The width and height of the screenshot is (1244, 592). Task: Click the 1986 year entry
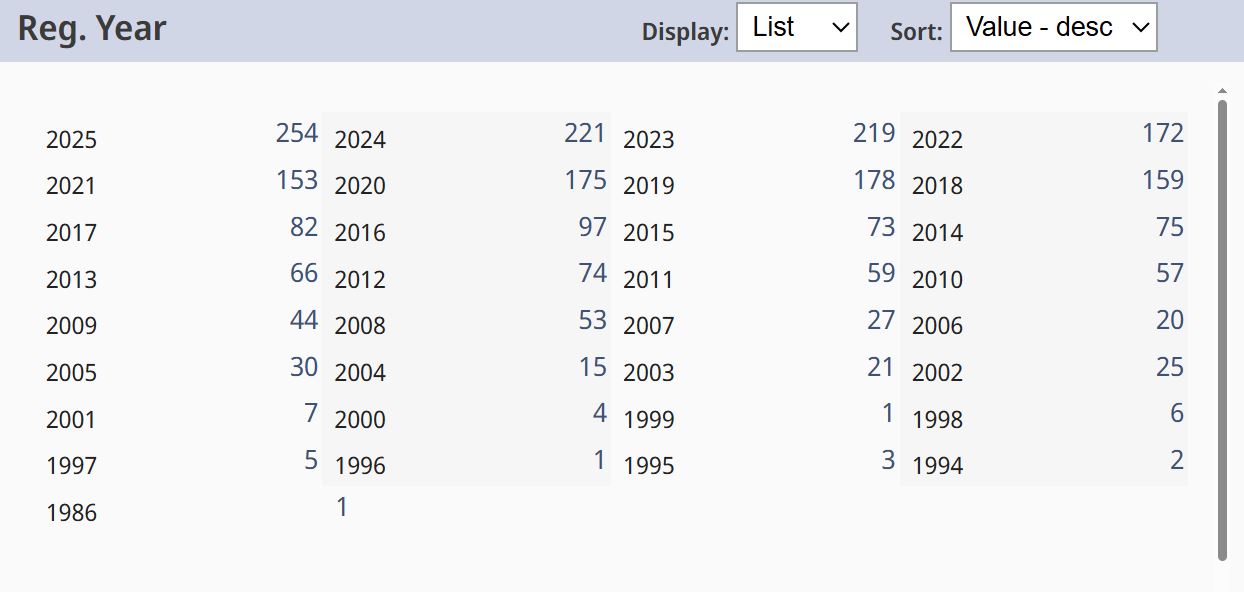(x=72, y=513)
